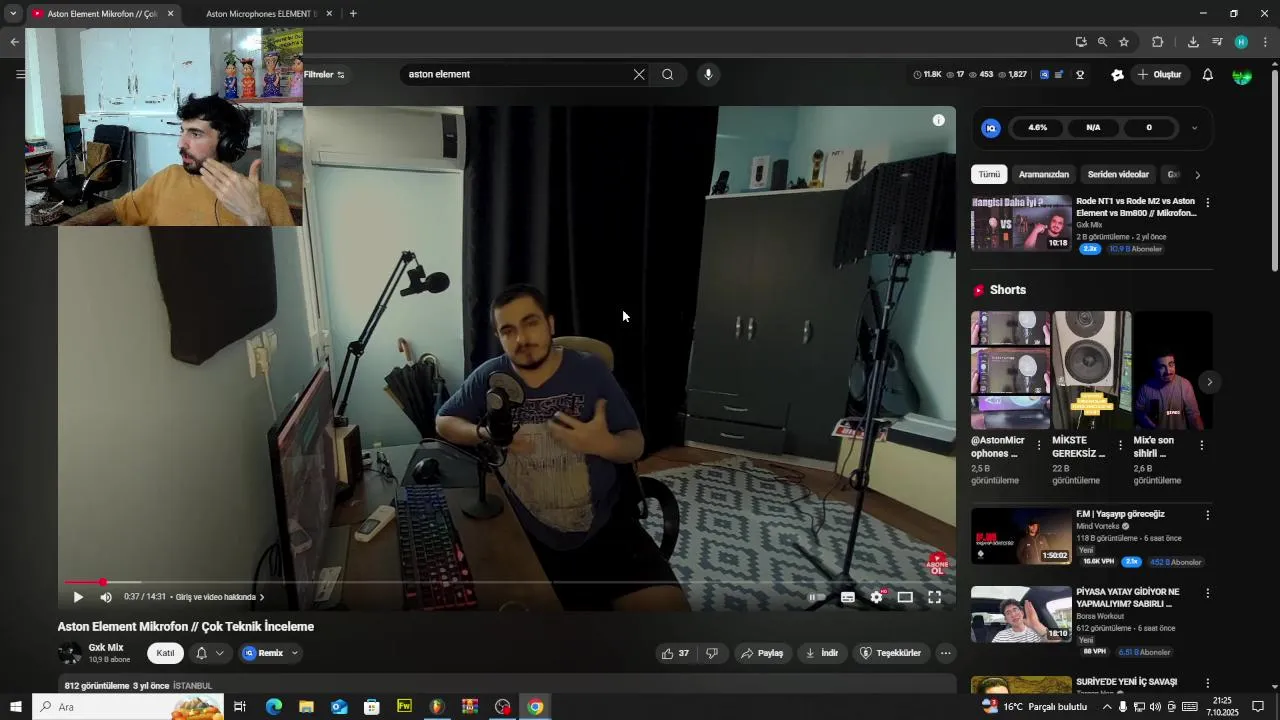This screenshot has height=720, width=1280.
Task: Switch to Aston Microphones ELEMENT browser tab
Action: pos(261,14)
